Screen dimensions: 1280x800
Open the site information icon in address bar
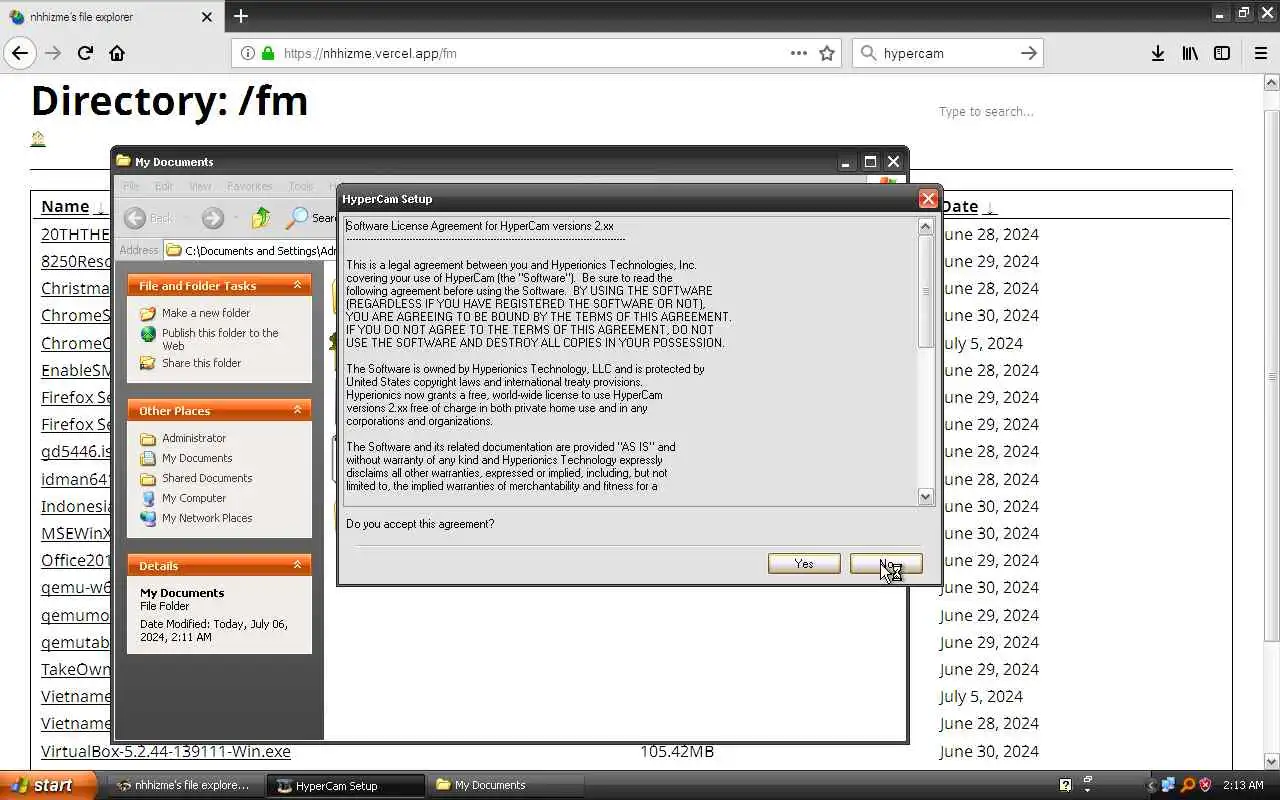coord(248,53)
